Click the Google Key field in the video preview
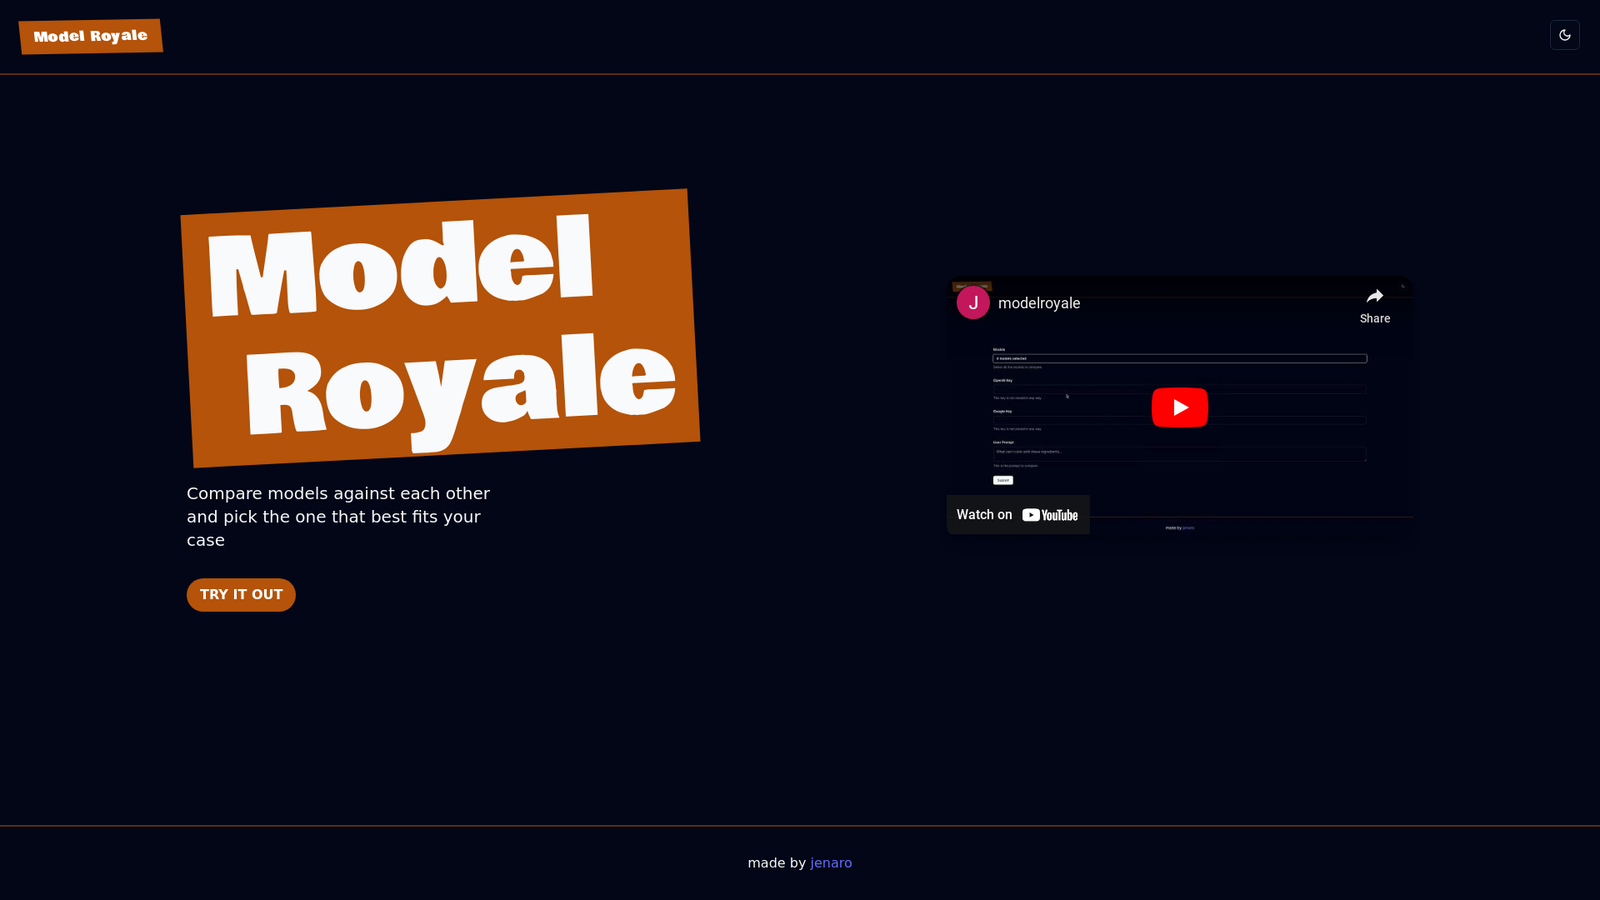Image resolution: width=1600 pixels, height=900 pixels. click(x=1180, y=420)
